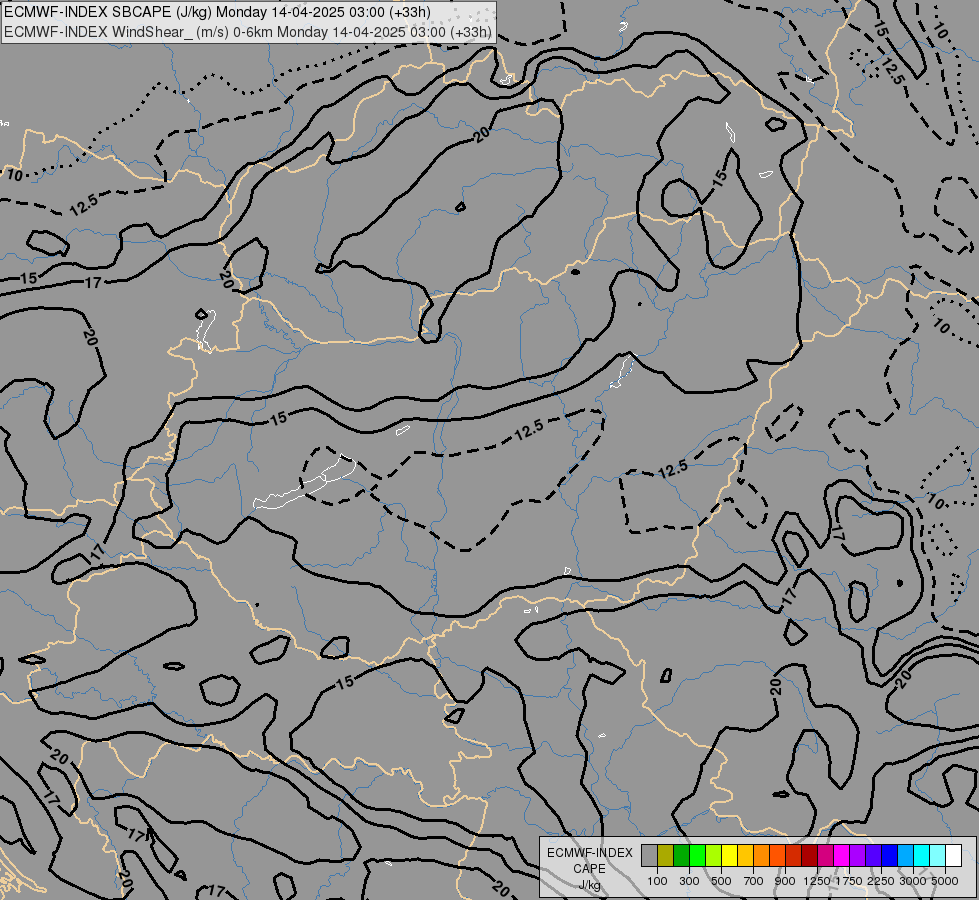Select the olive legend color box
979x900 pixels.
(x=665, y=855)
